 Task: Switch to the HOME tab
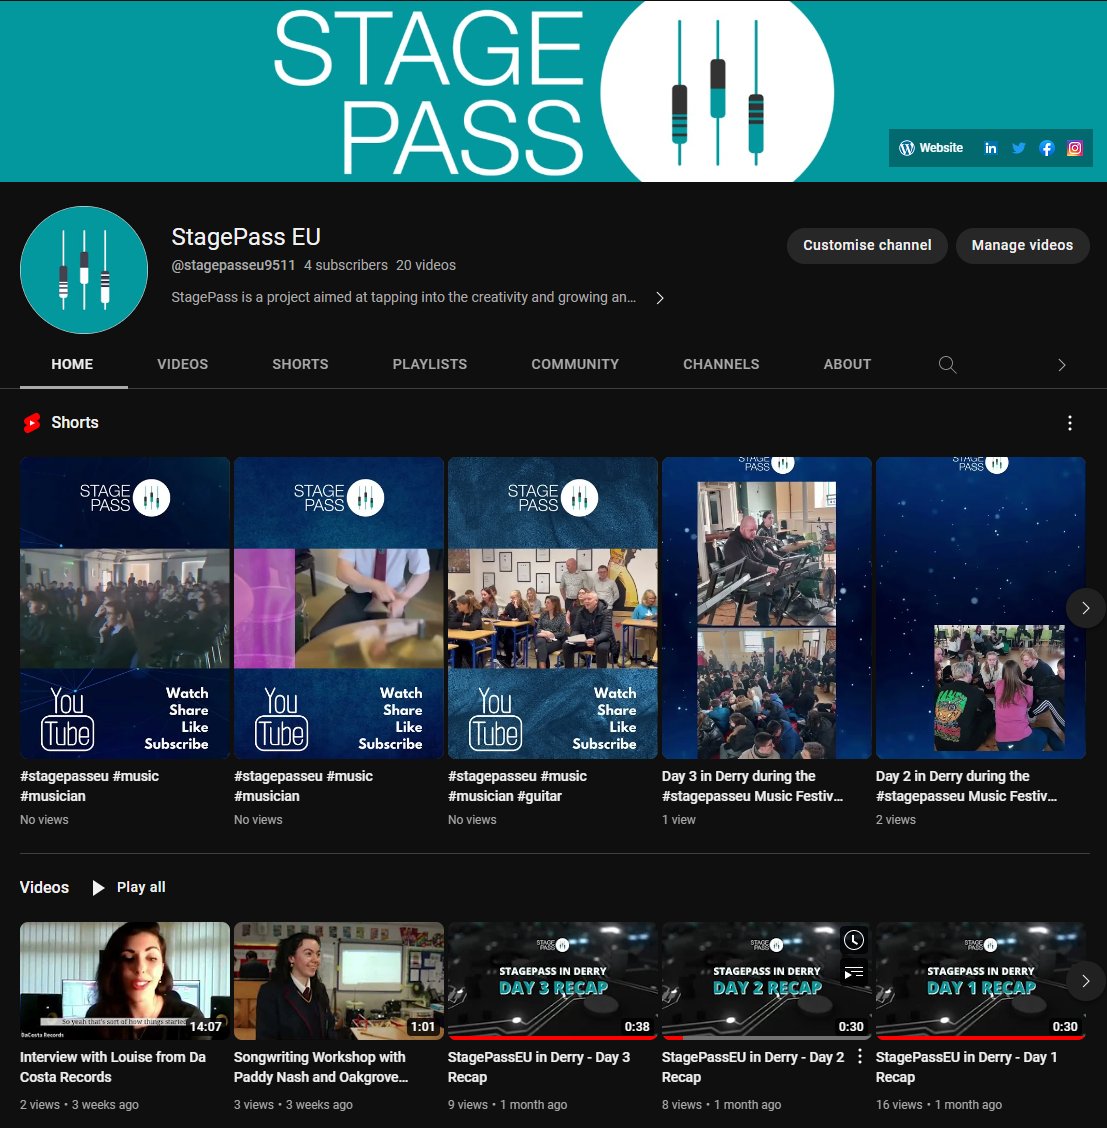[72, 364]
